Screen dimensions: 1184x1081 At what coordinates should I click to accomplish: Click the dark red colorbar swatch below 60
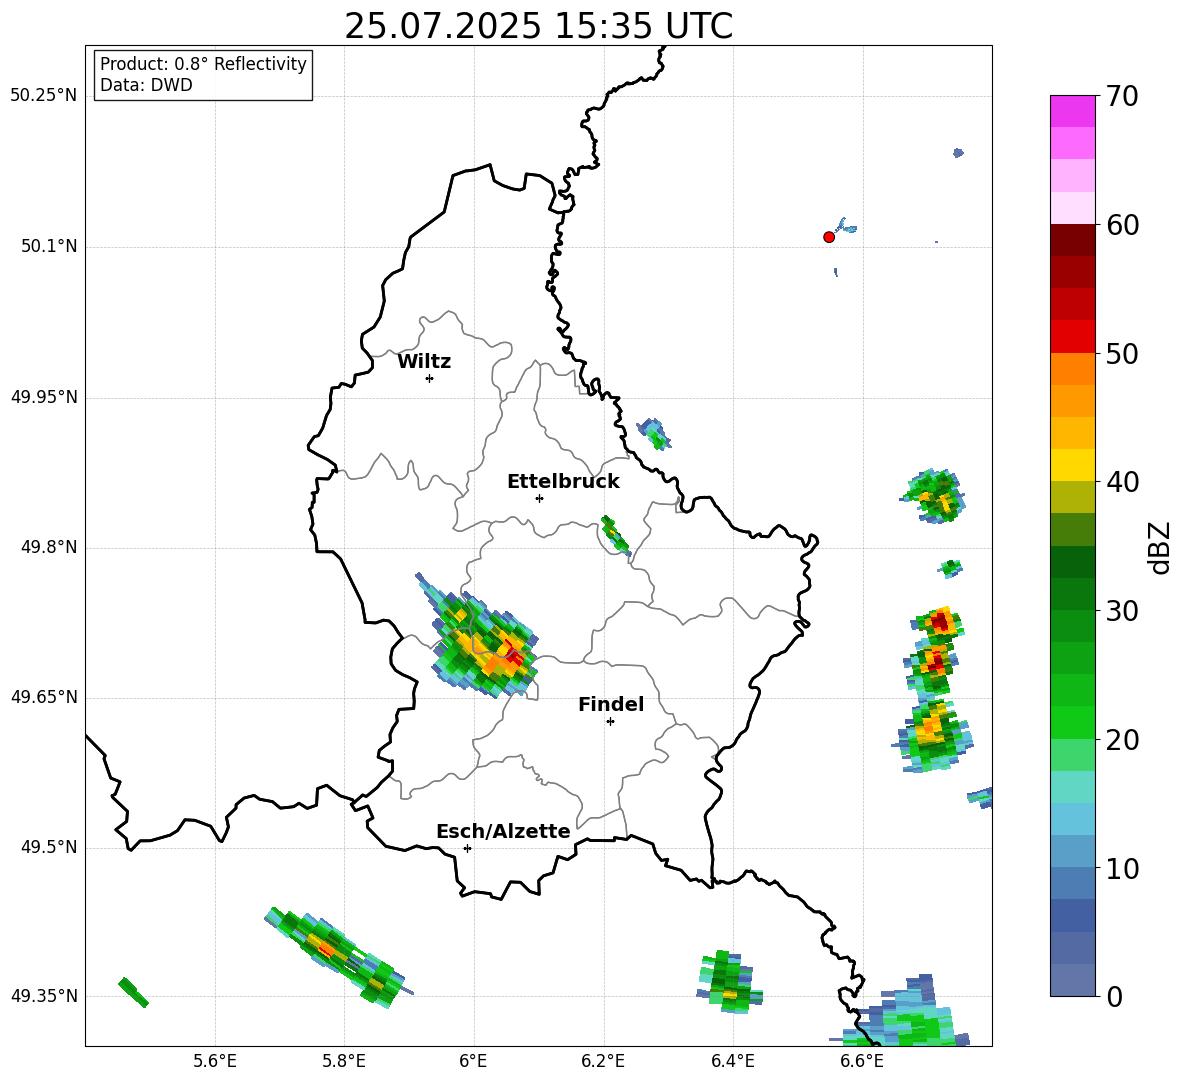(x=1072, y=240)
